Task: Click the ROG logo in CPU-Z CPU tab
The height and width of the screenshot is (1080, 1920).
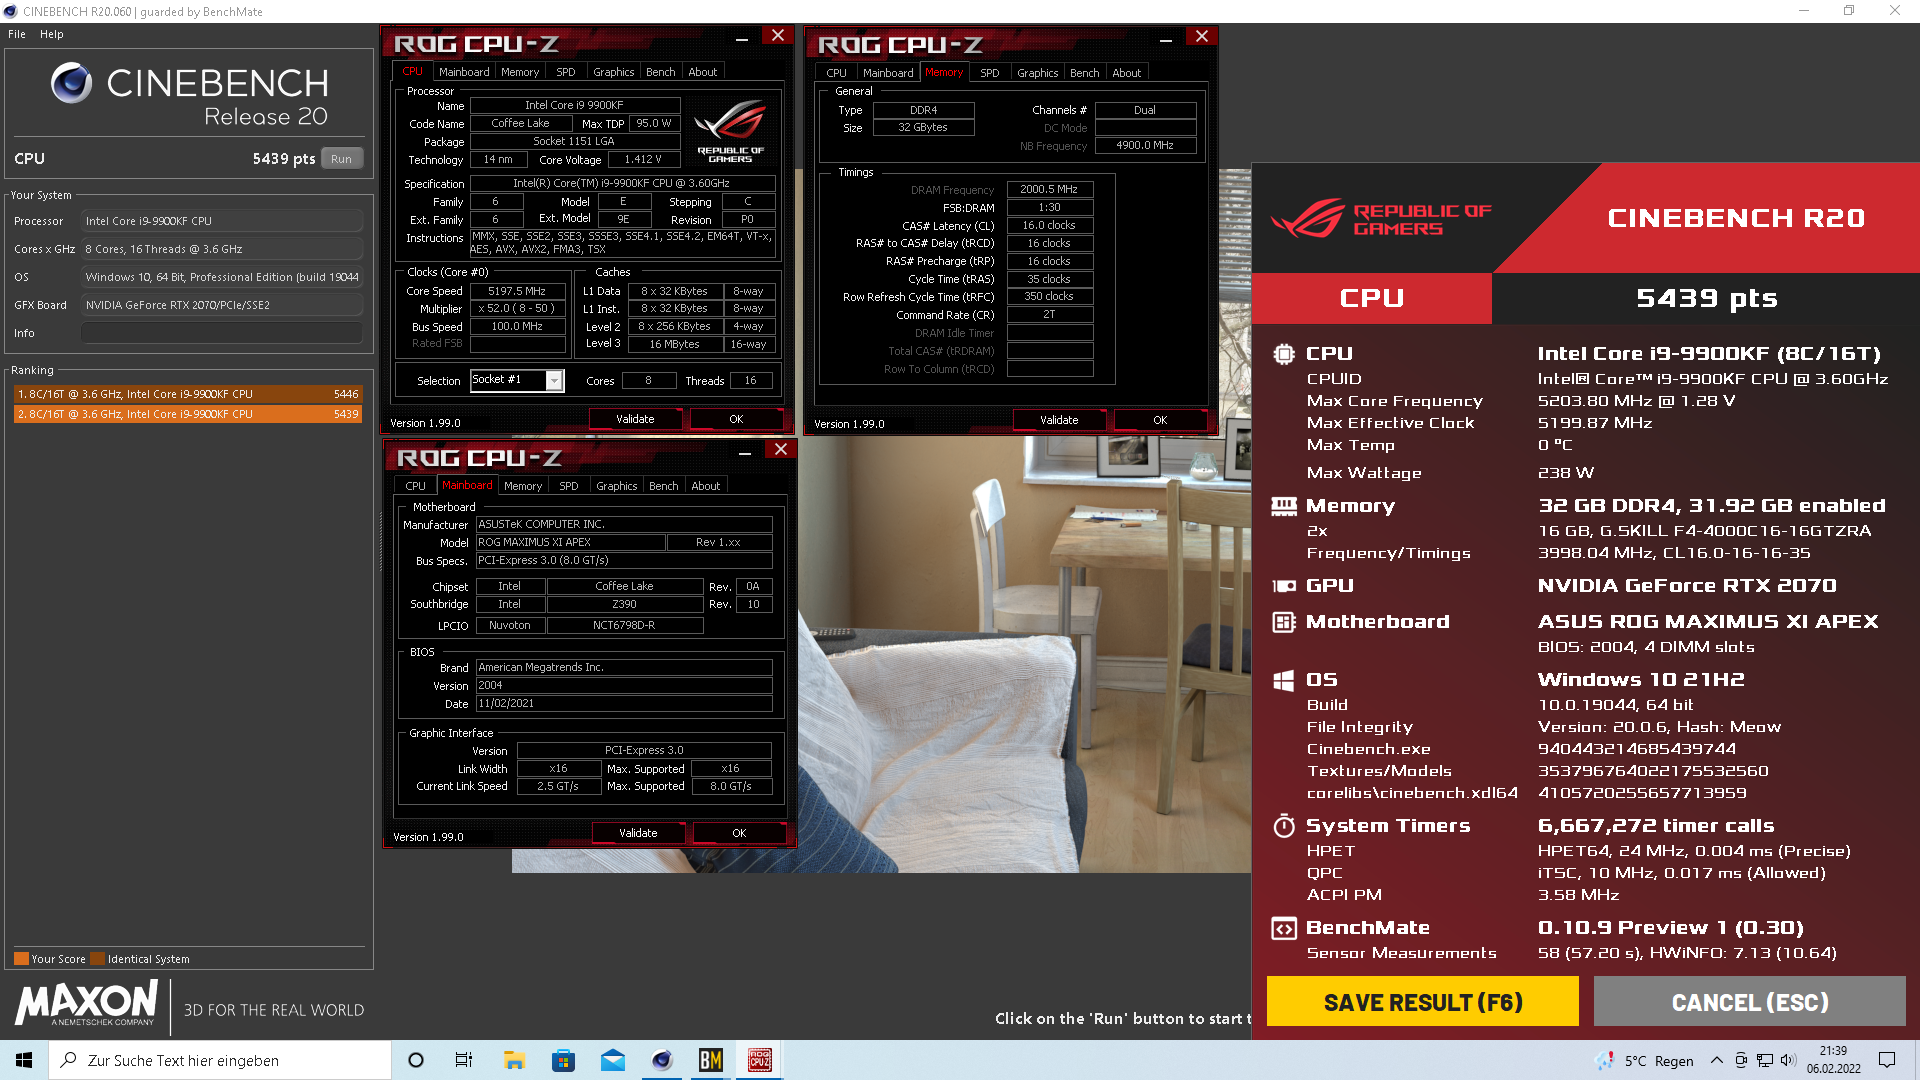Action: click(x=731, y=131)
